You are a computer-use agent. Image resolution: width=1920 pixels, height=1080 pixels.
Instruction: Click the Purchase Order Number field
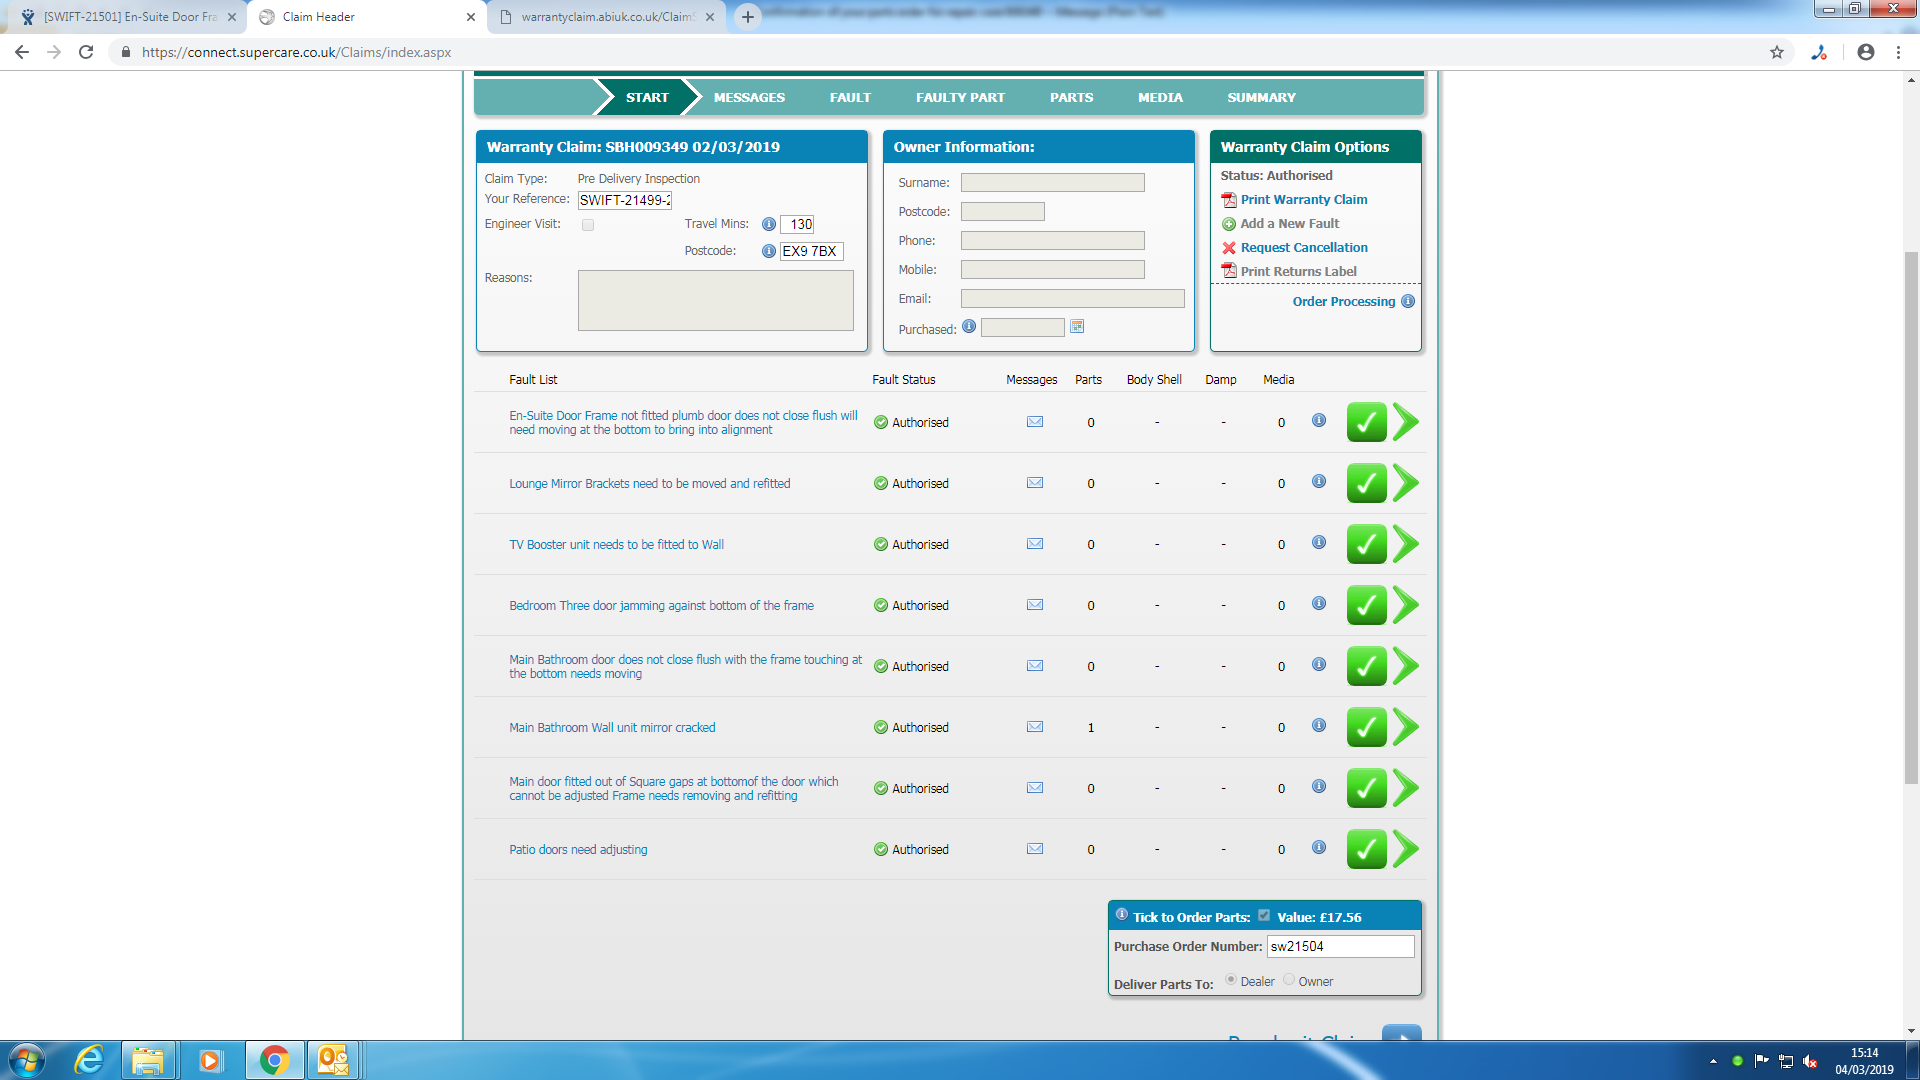(x=1339, y=946)
